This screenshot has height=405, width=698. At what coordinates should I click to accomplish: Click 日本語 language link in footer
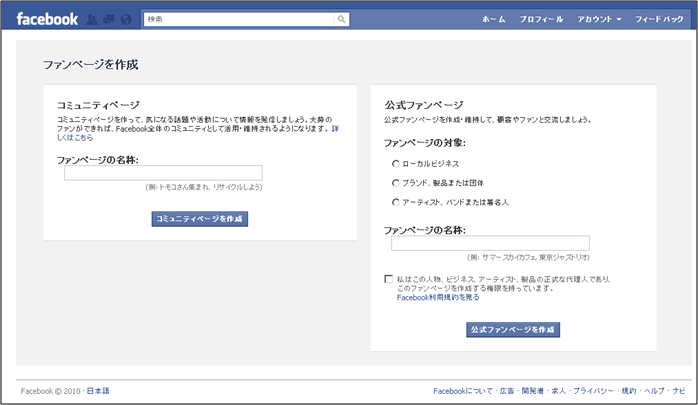point(98,391)
